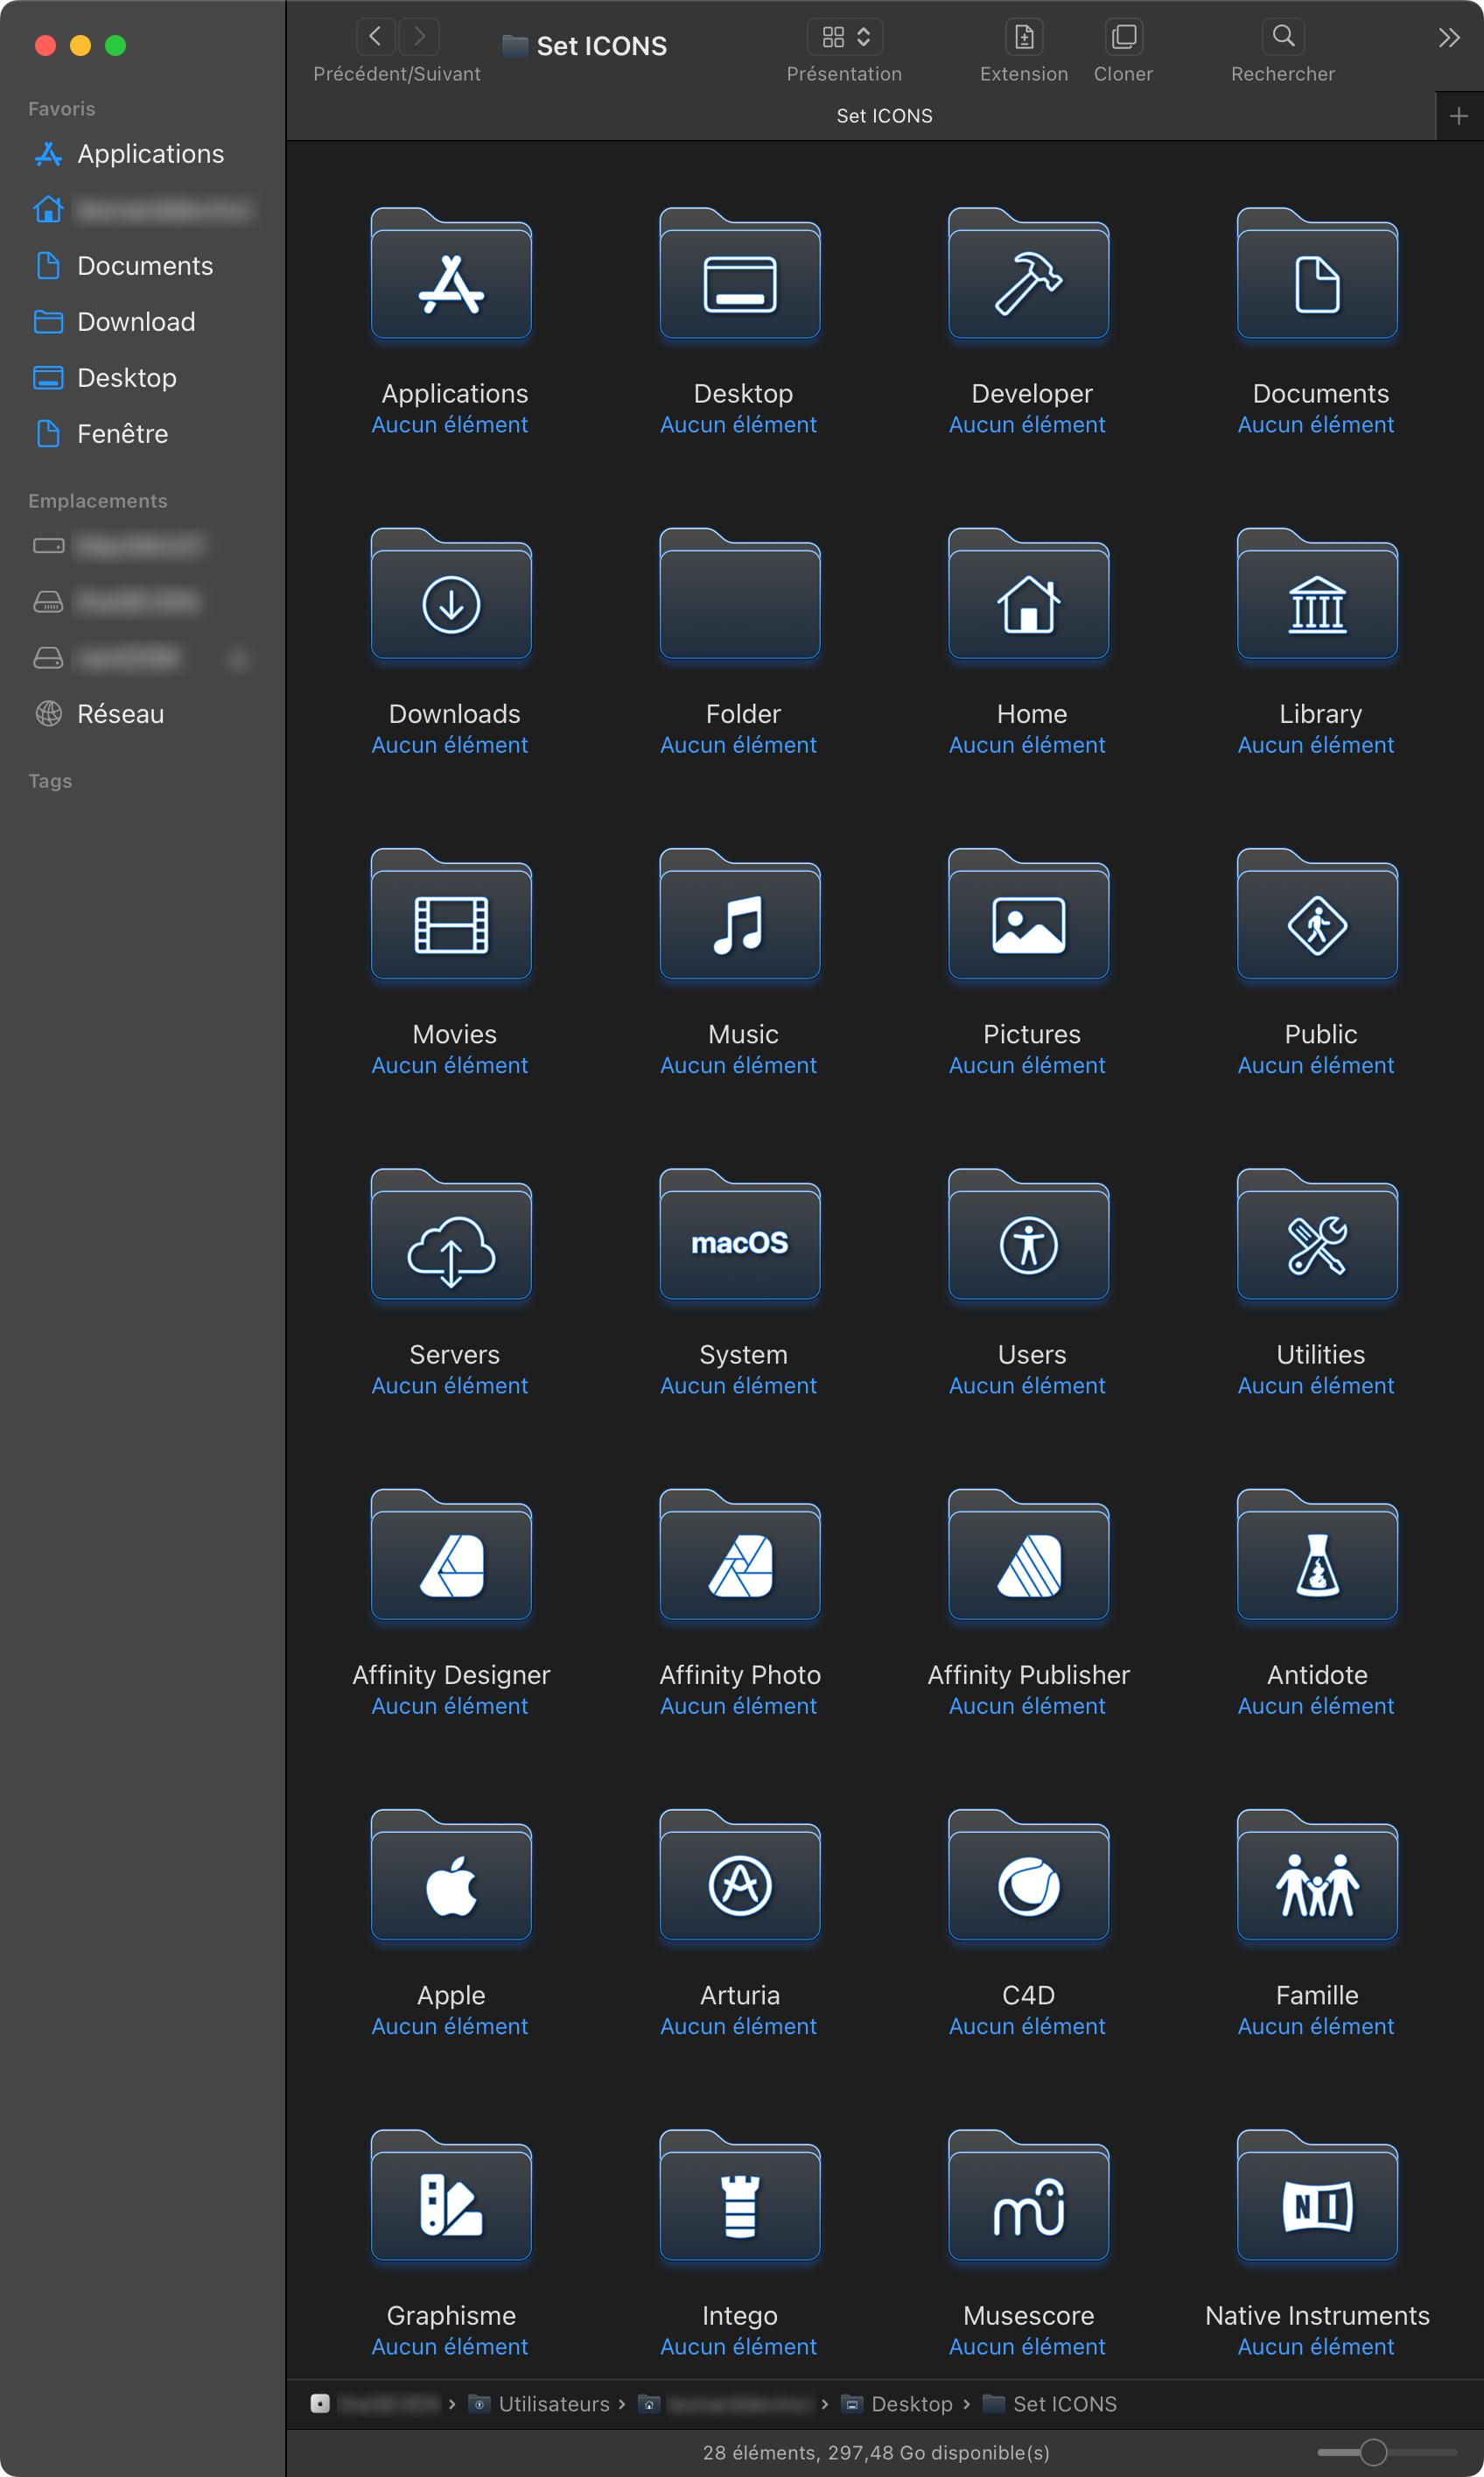Select the Famille folder icon
Viewport: 1484px width, 2477px height.
pos(1317,1875)
